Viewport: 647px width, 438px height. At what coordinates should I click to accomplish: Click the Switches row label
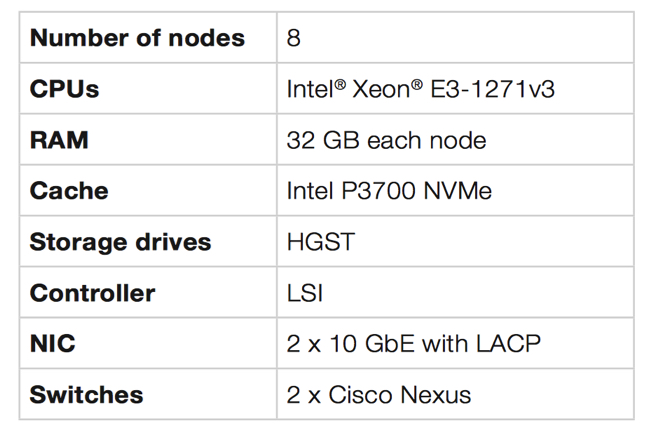(86, 395)
